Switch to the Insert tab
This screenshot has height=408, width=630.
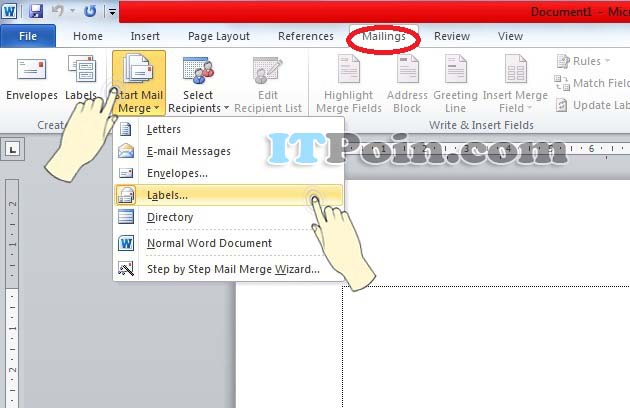pos(145,36)
